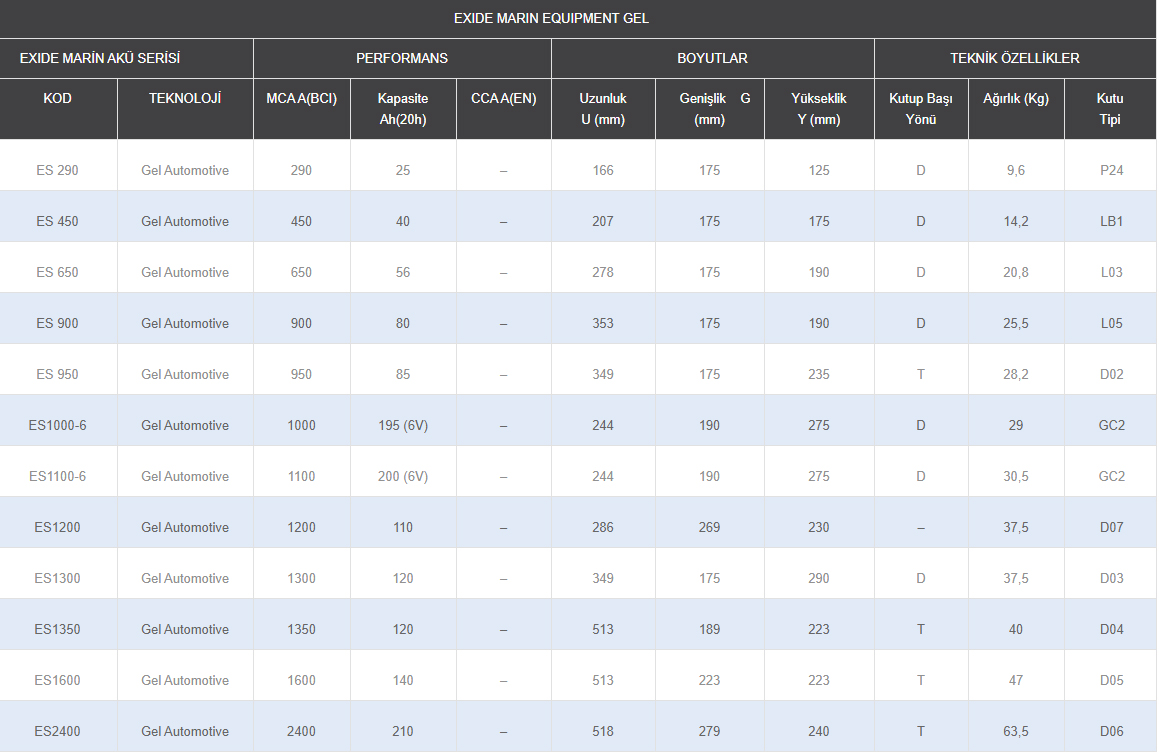Select the TEKNİK ÖZELLİKLER group header
The image size is (1159, 755).
tap(1015, 58)
